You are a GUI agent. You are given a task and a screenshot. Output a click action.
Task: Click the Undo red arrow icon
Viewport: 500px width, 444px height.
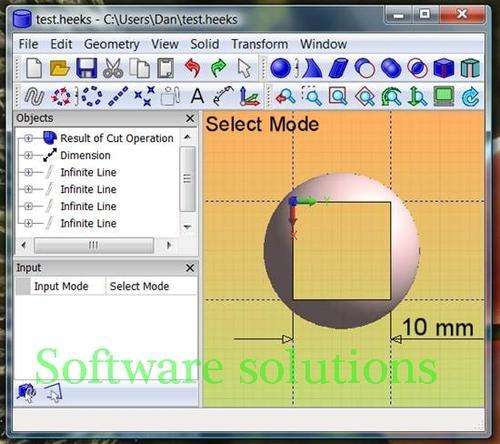(192, 68)
